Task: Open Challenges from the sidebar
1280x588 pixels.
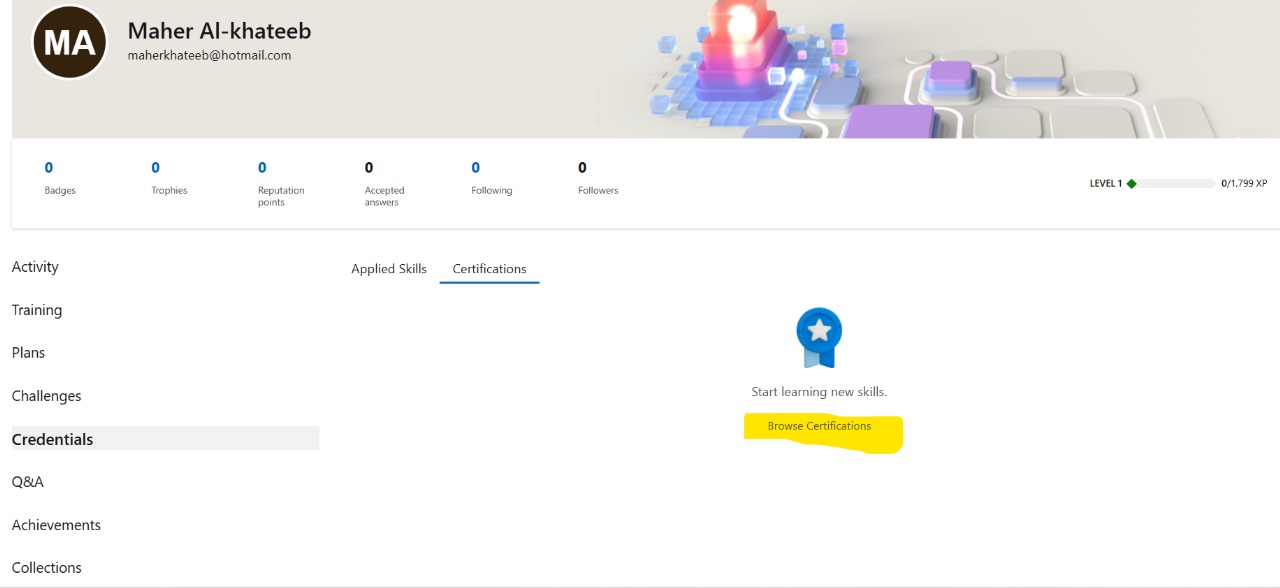Action: pyautogui.click(x=46, y=396)
